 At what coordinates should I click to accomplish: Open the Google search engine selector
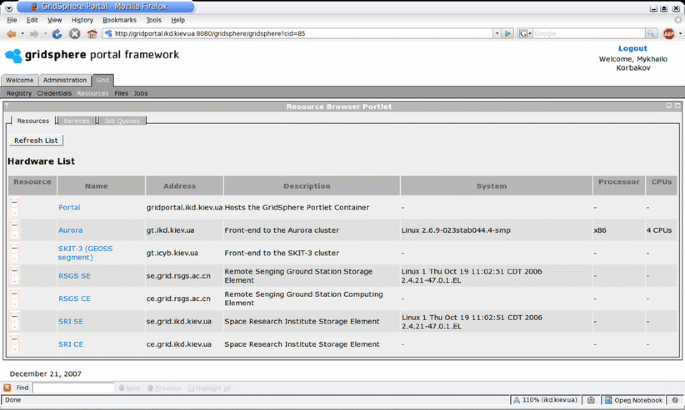click(x=524, y=34)
